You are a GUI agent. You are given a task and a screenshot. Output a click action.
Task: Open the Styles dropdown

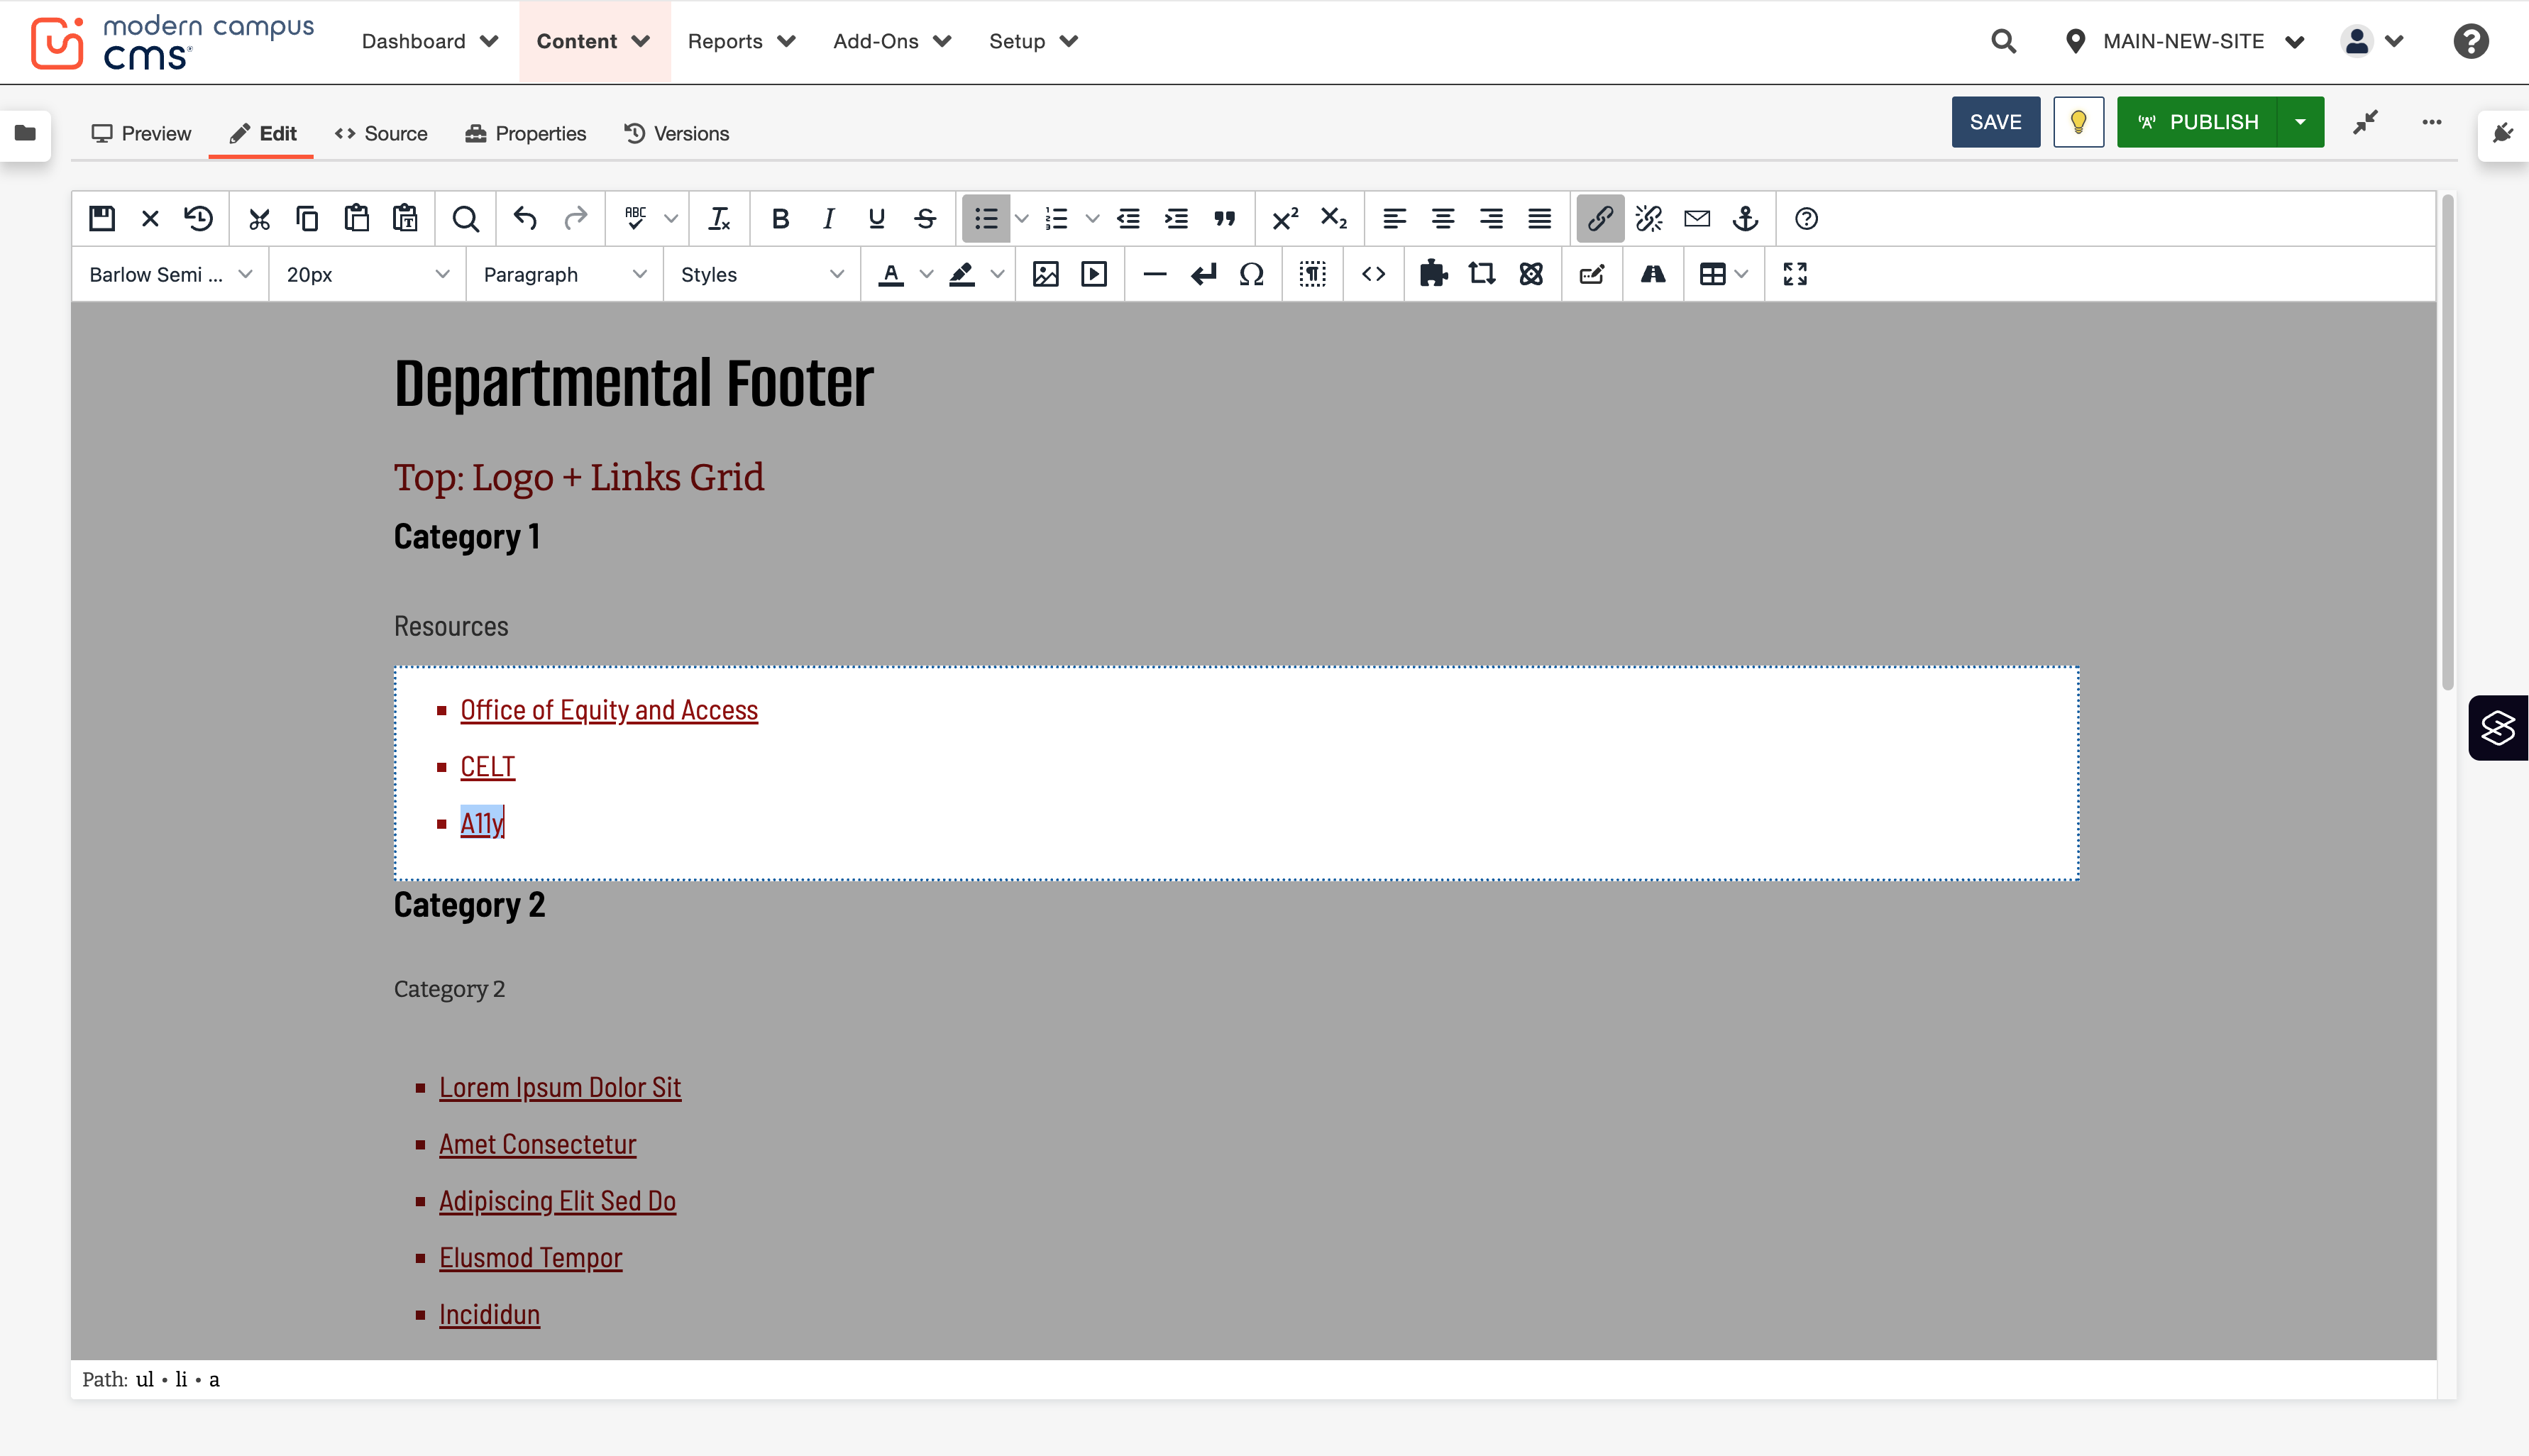tap(761, 274)
